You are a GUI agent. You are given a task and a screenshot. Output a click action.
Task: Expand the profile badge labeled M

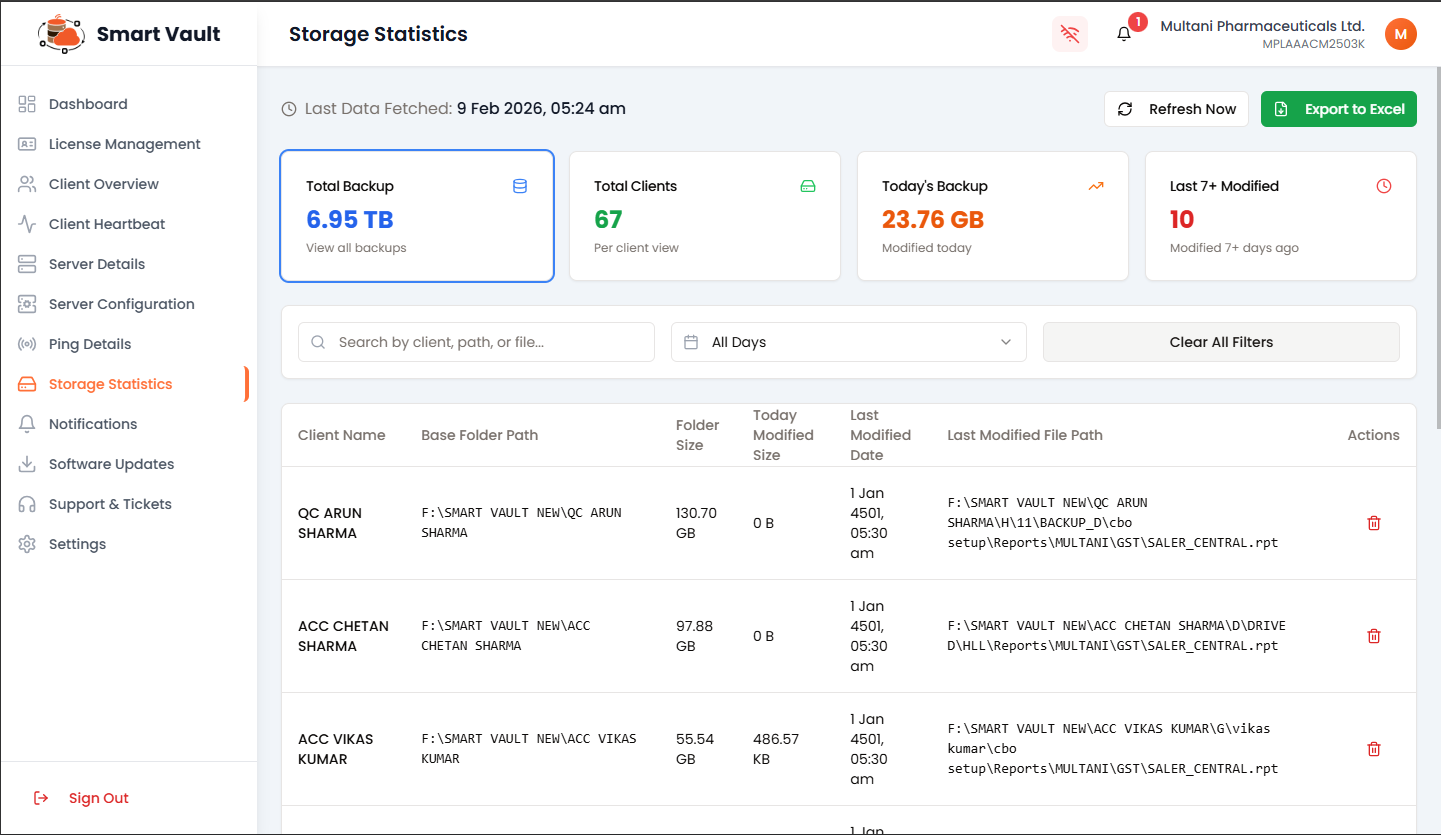(x=1401, y=33)
